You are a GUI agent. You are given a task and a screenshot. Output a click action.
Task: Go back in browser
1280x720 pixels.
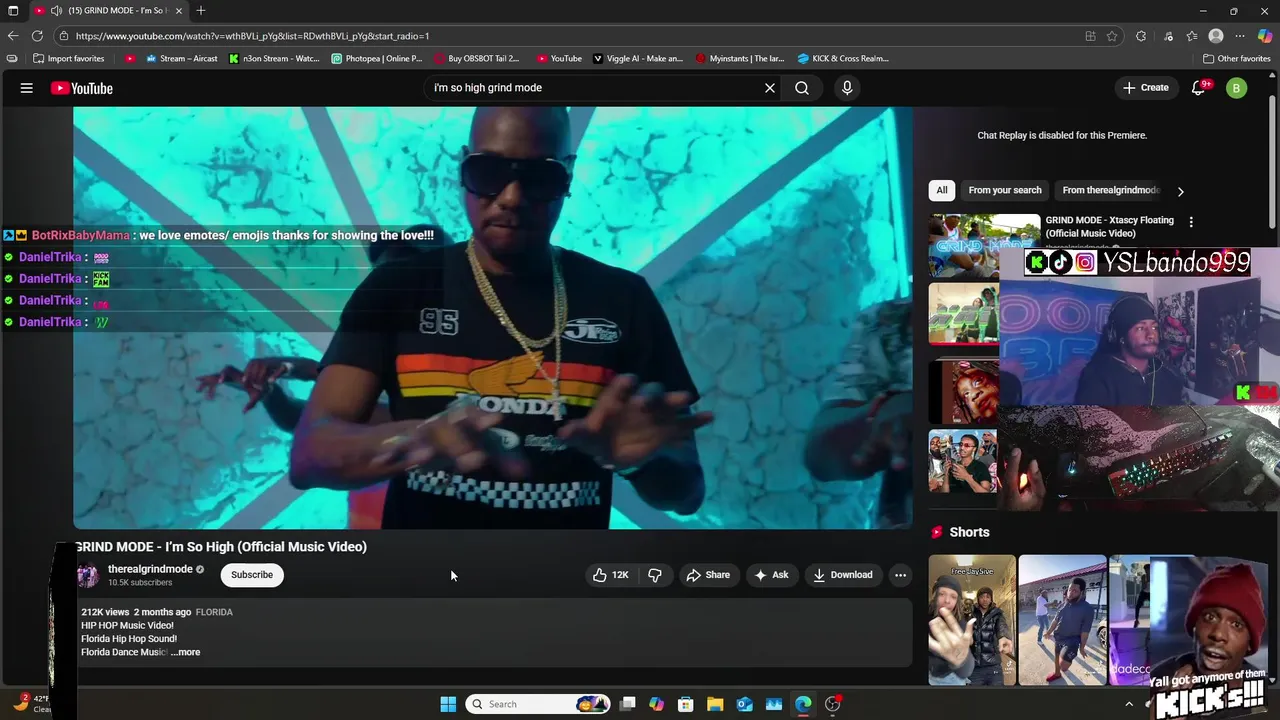point(13,36)
